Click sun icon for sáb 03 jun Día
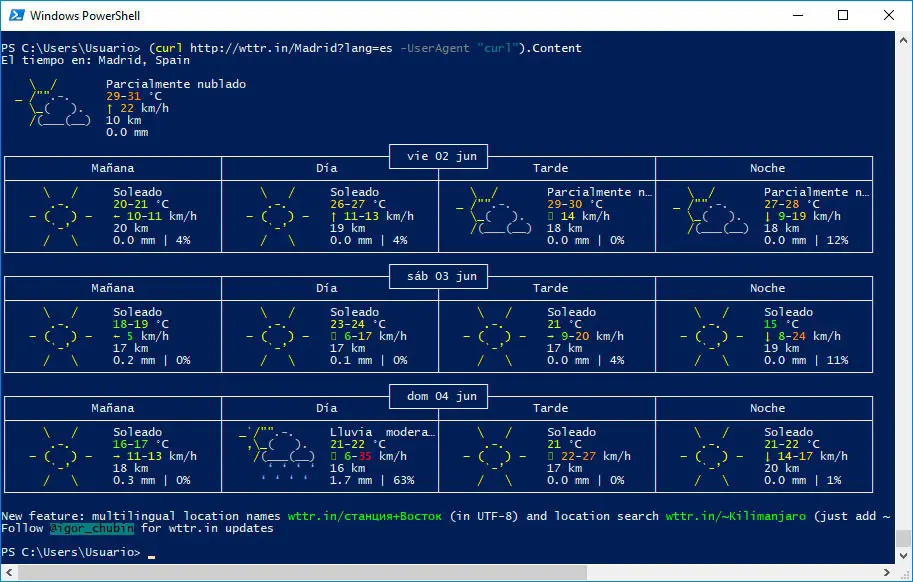Image resolution: width=913 pixels, height=582 pixels. 278,336
